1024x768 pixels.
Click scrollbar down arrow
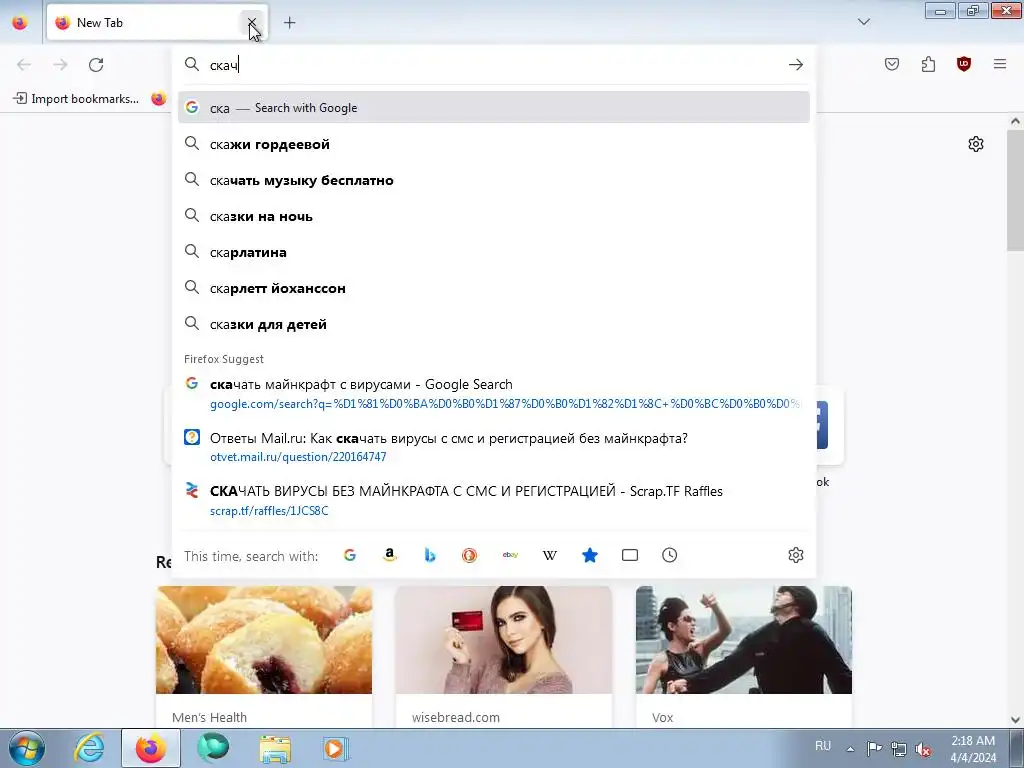(1015, 720)
